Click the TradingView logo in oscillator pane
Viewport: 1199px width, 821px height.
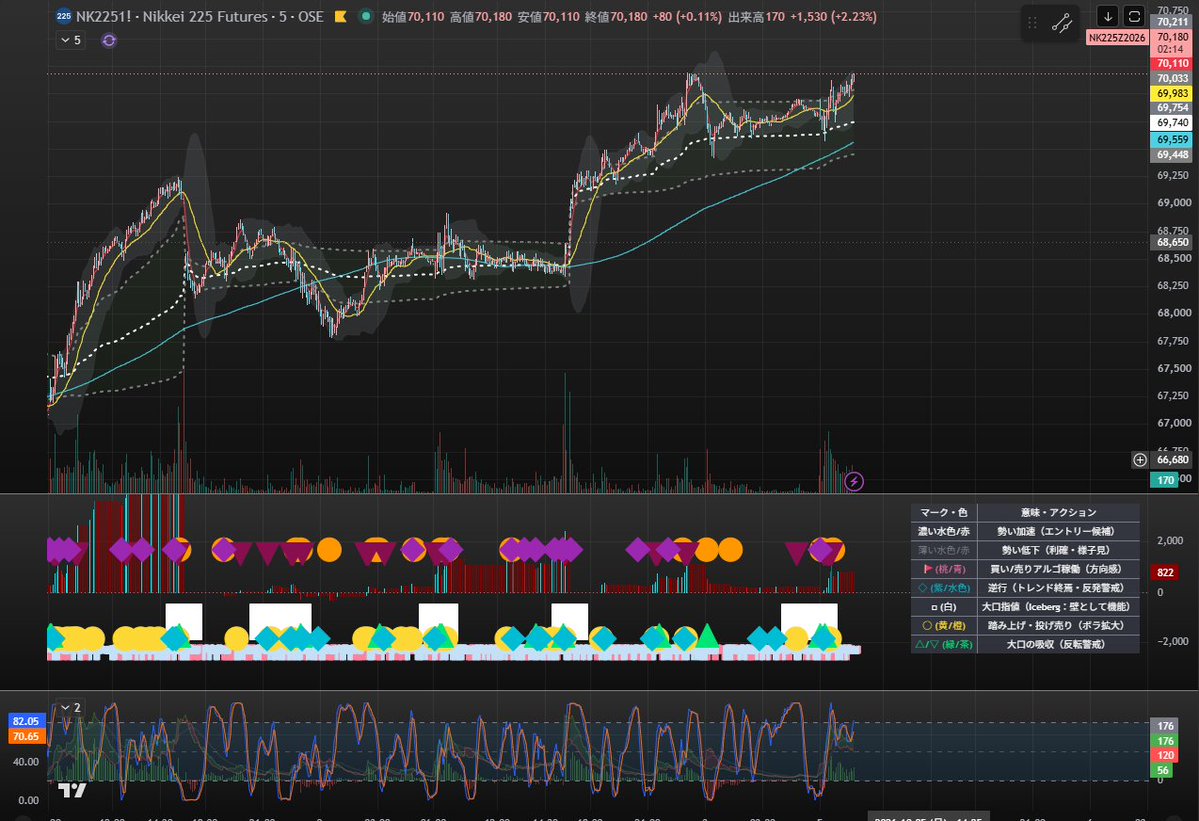tap(72, 790)
